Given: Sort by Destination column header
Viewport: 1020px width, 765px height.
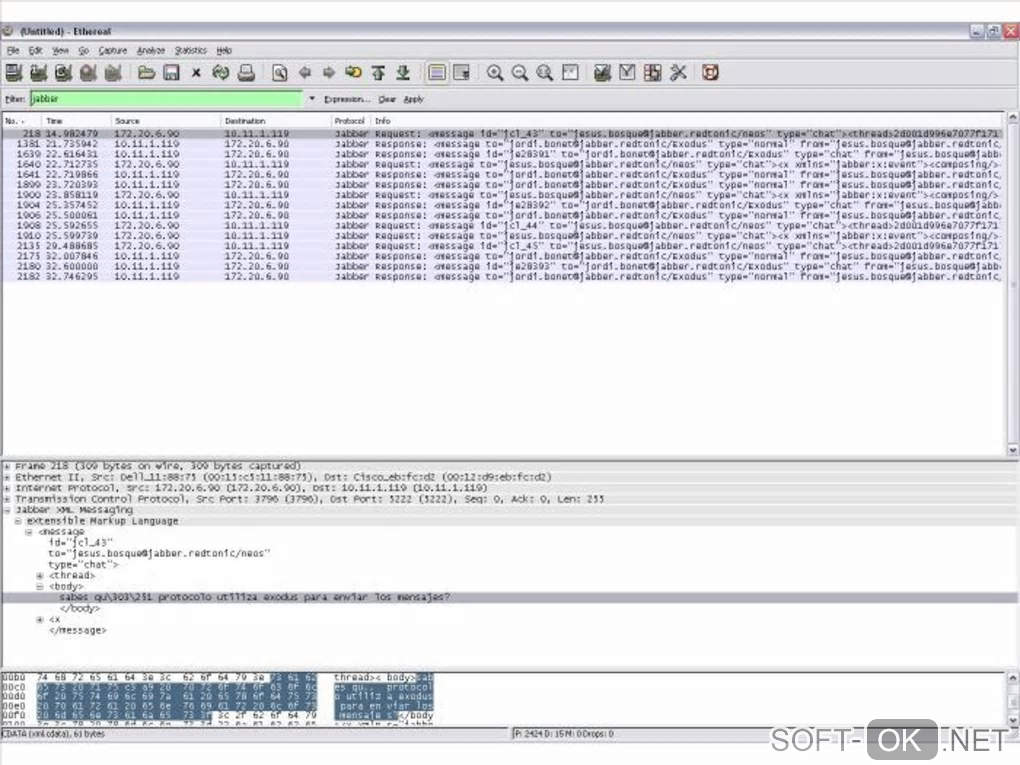Looking at the screenshot, I should point(276,121).
